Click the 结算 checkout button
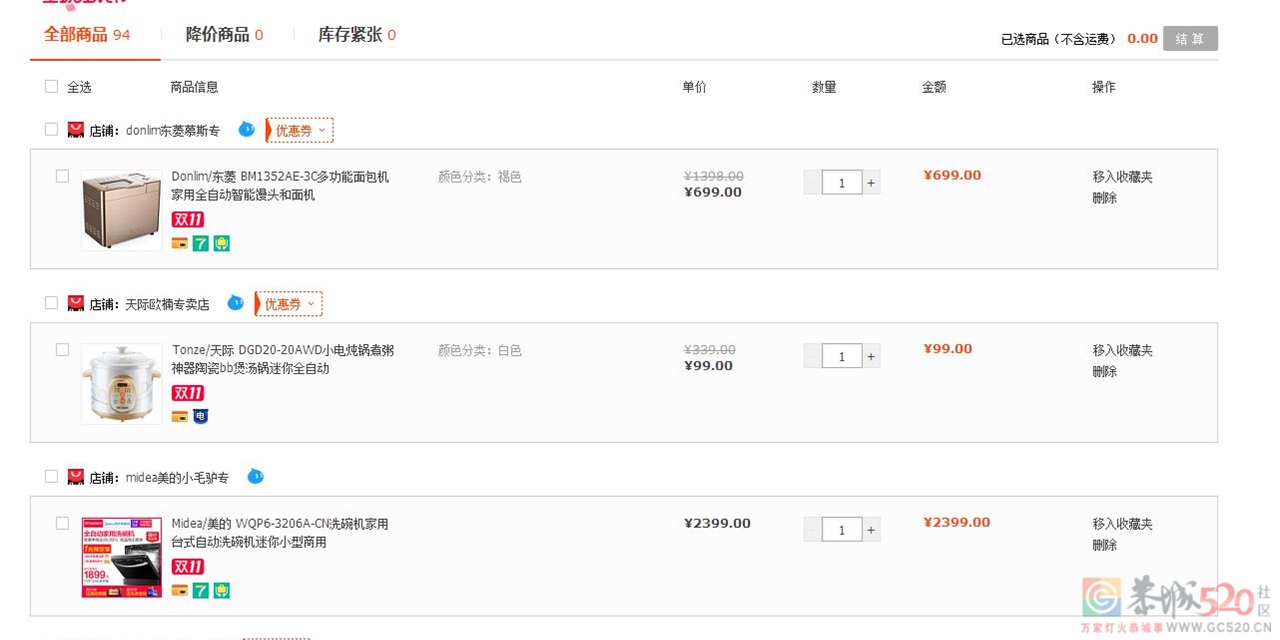This screenshot has height=640, width=1280. pyautogui.click(x=1190, y=39)
